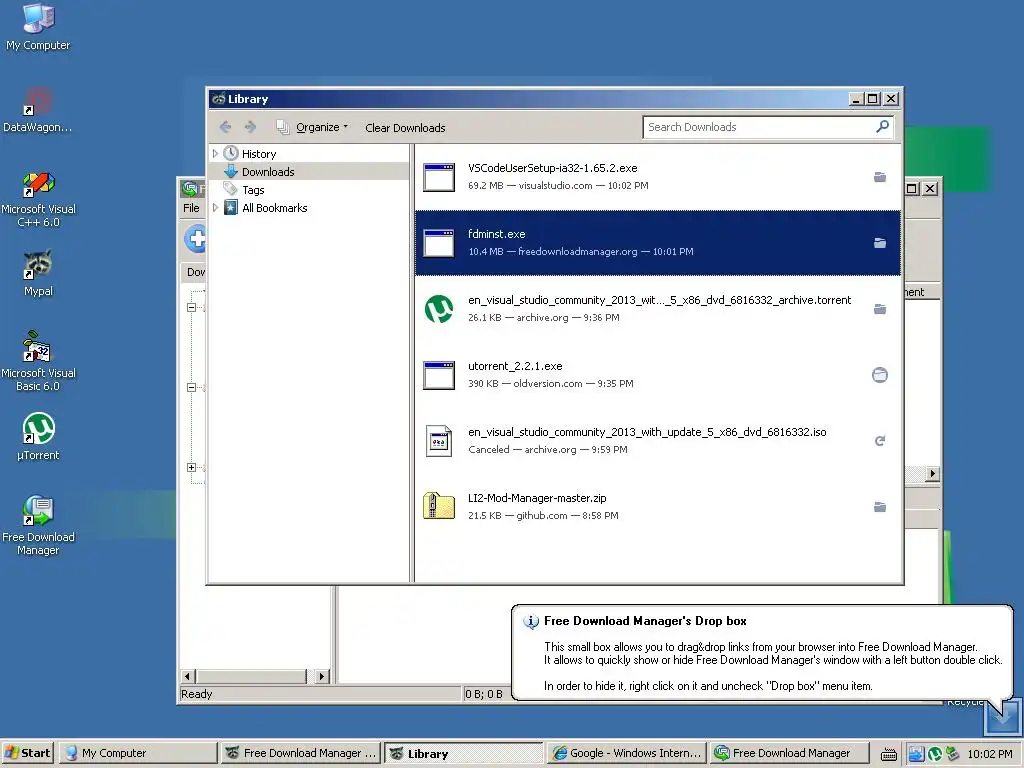Expand the plus tree node in FDM window
This screenshot has width=1024, height=768.
tap(191, 468)
